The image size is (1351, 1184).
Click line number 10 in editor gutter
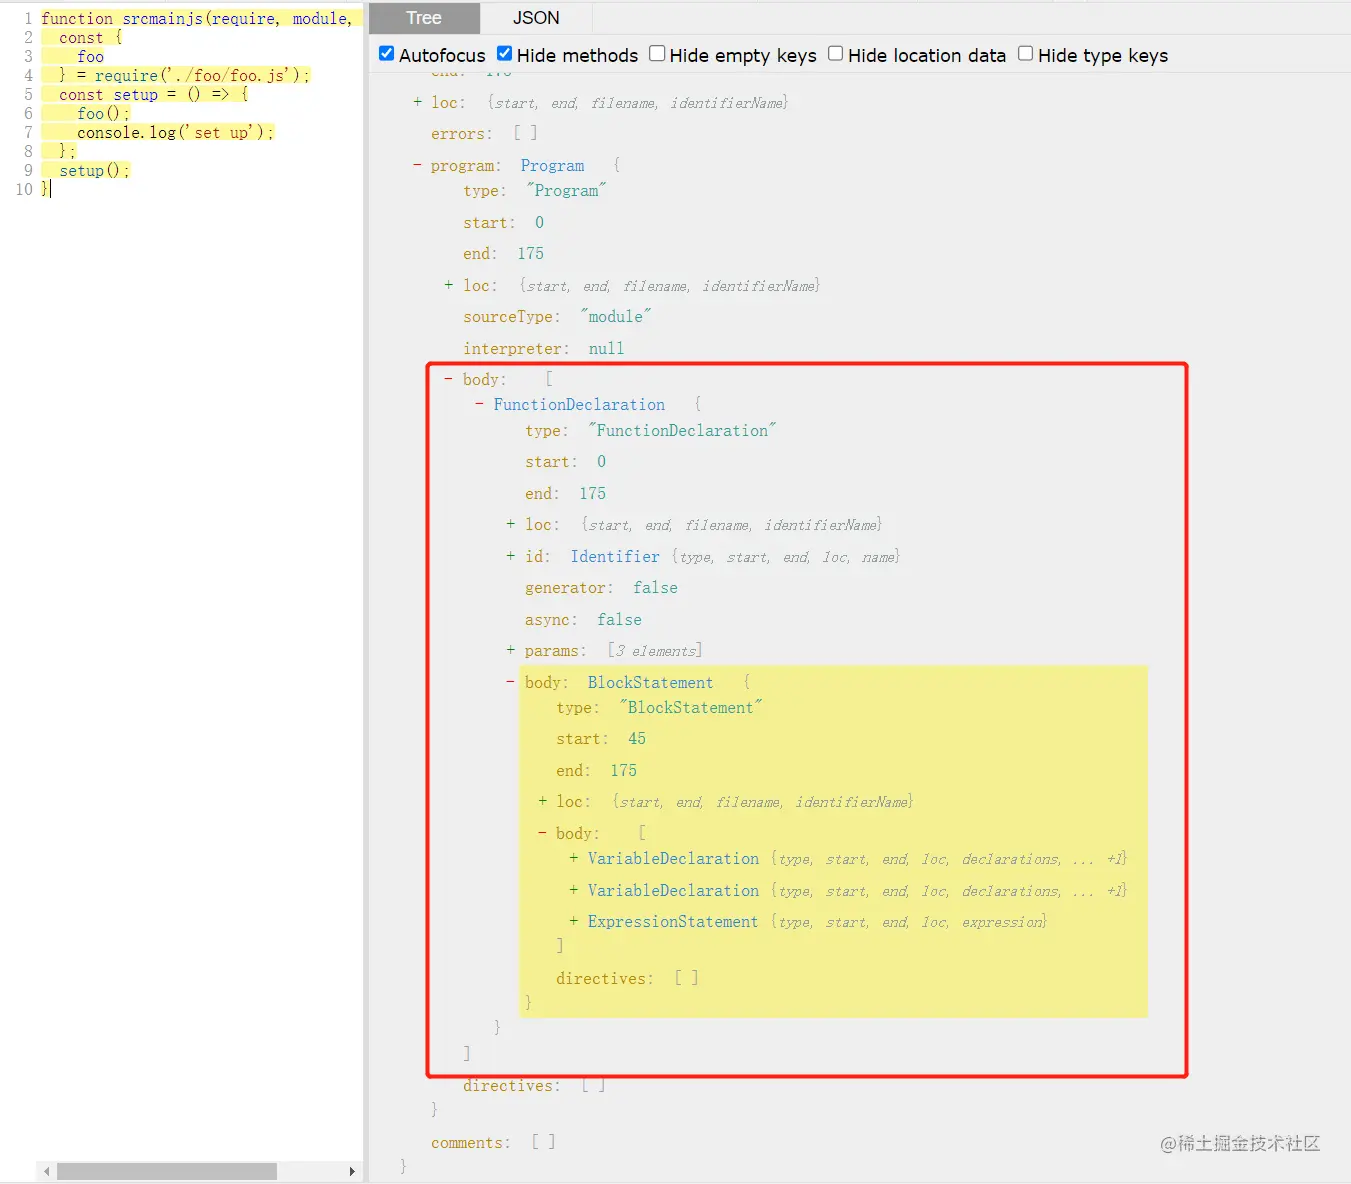(x=24, y=189)
